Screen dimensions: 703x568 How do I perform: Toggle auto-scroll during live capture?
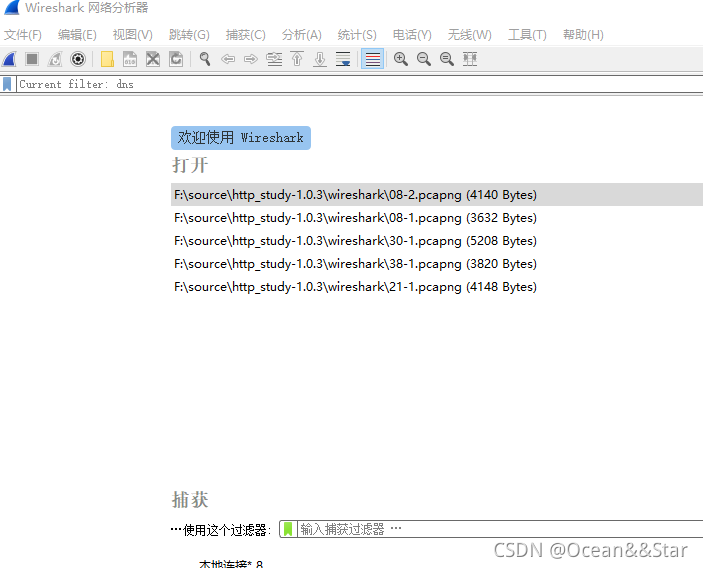pyautogui.click(x=343, y=59)
